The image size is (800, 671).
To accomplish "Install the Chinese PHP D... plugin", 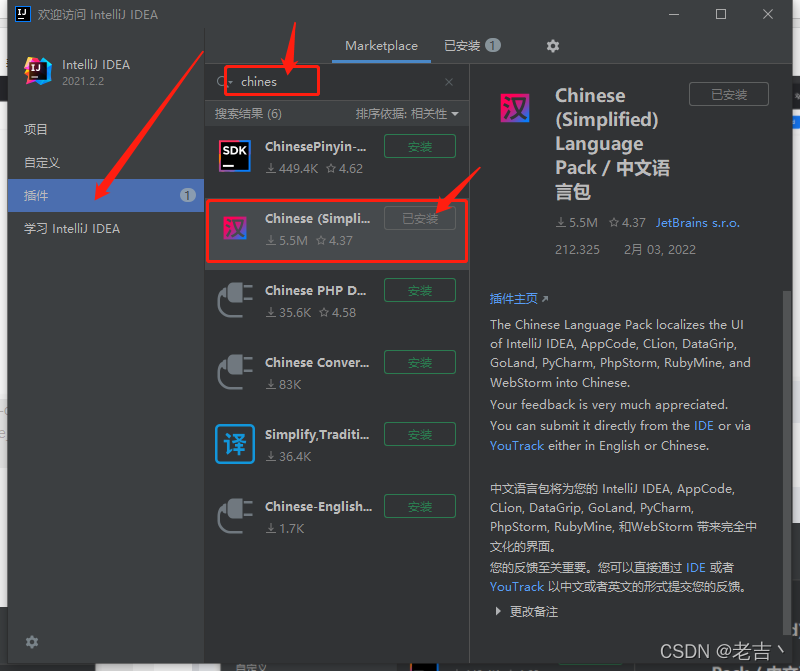I will (419, 290).
